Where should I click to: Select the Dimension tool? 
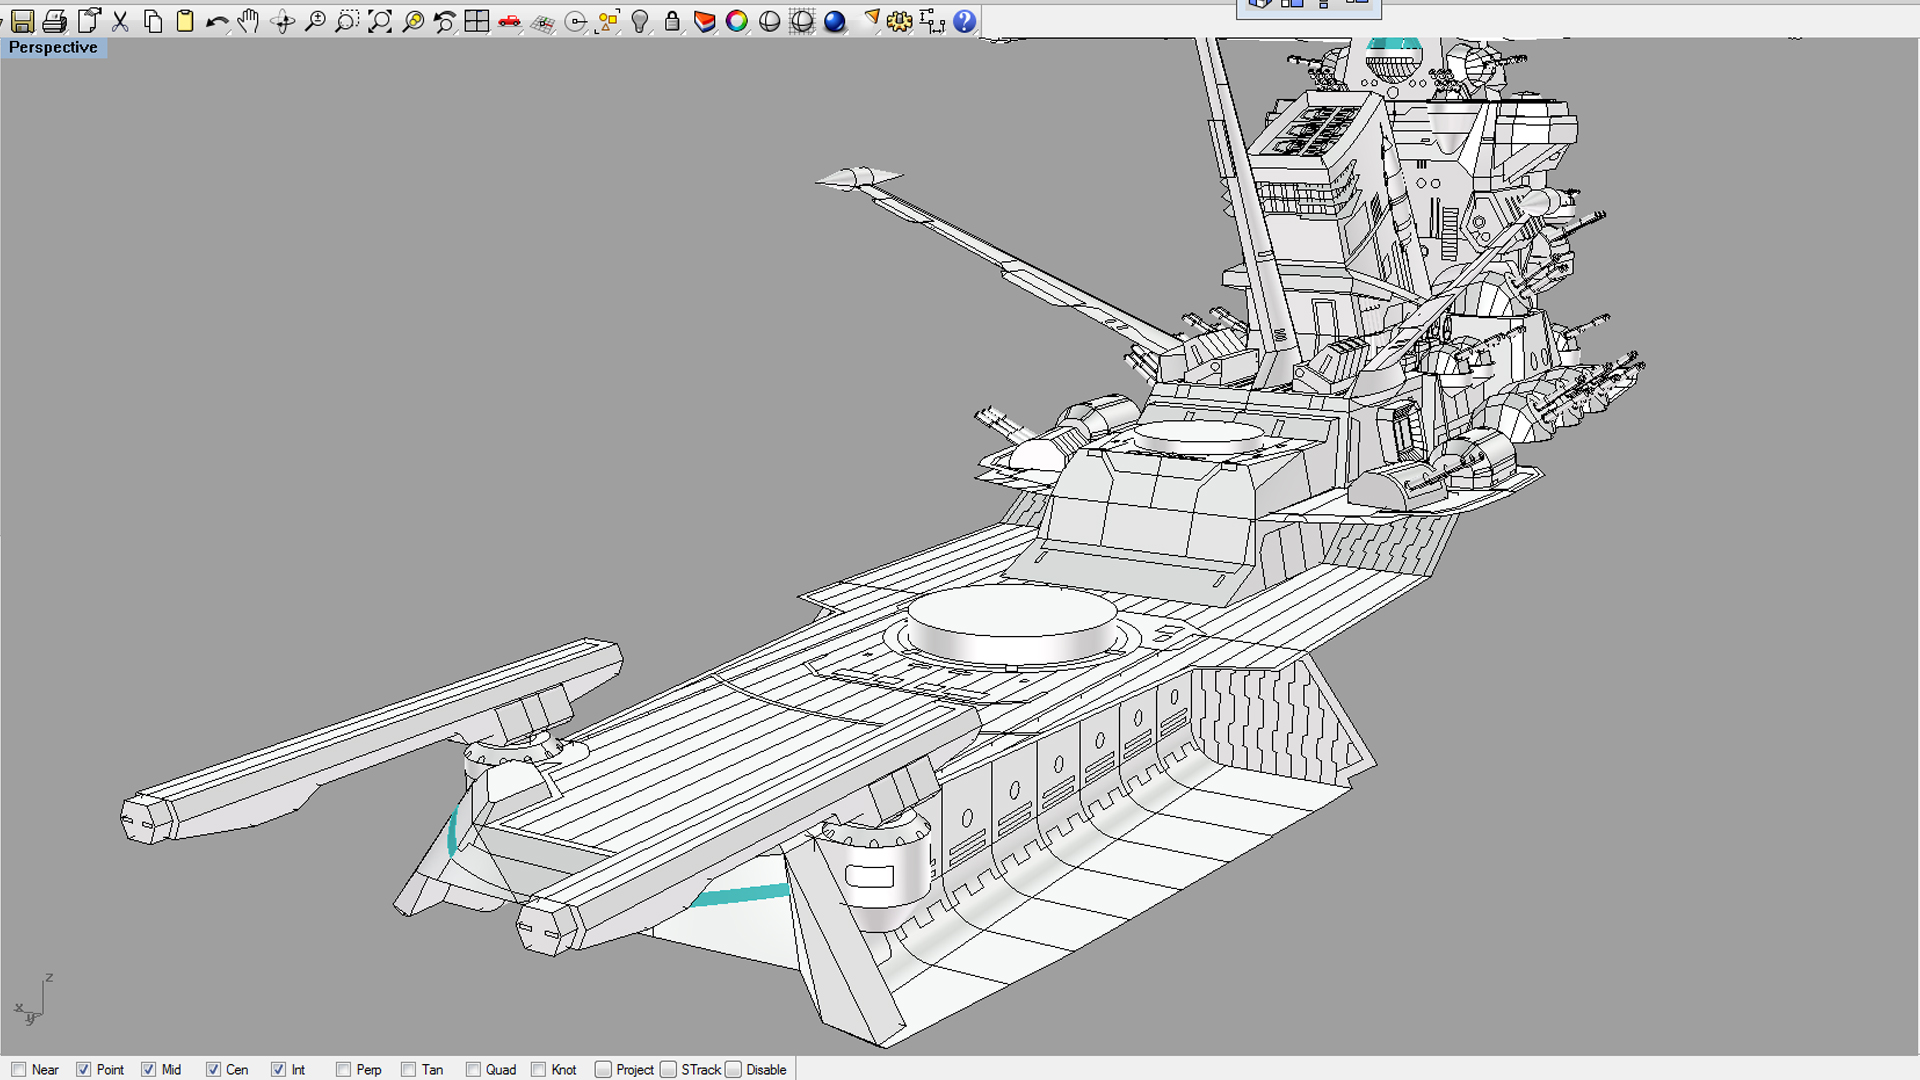click(932, 21)
